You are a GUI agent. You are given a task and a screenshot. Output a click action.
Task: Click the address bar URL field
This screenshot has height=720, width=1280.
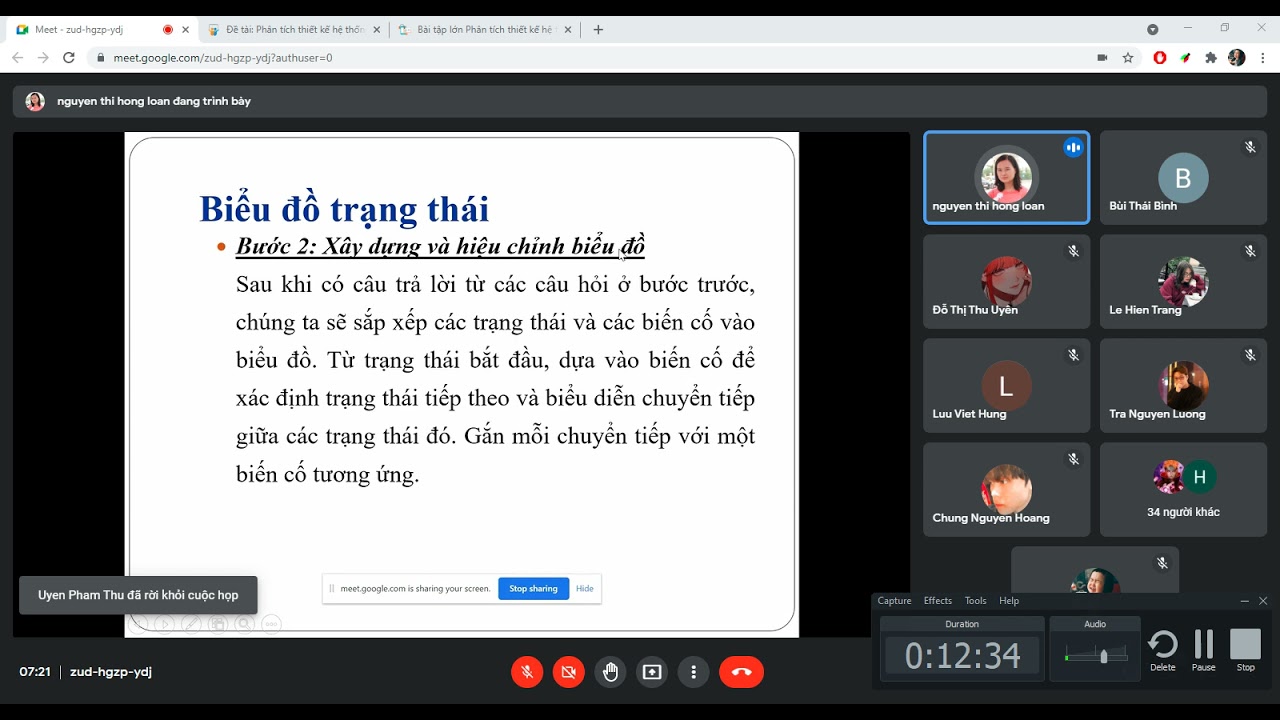(600, 58)
